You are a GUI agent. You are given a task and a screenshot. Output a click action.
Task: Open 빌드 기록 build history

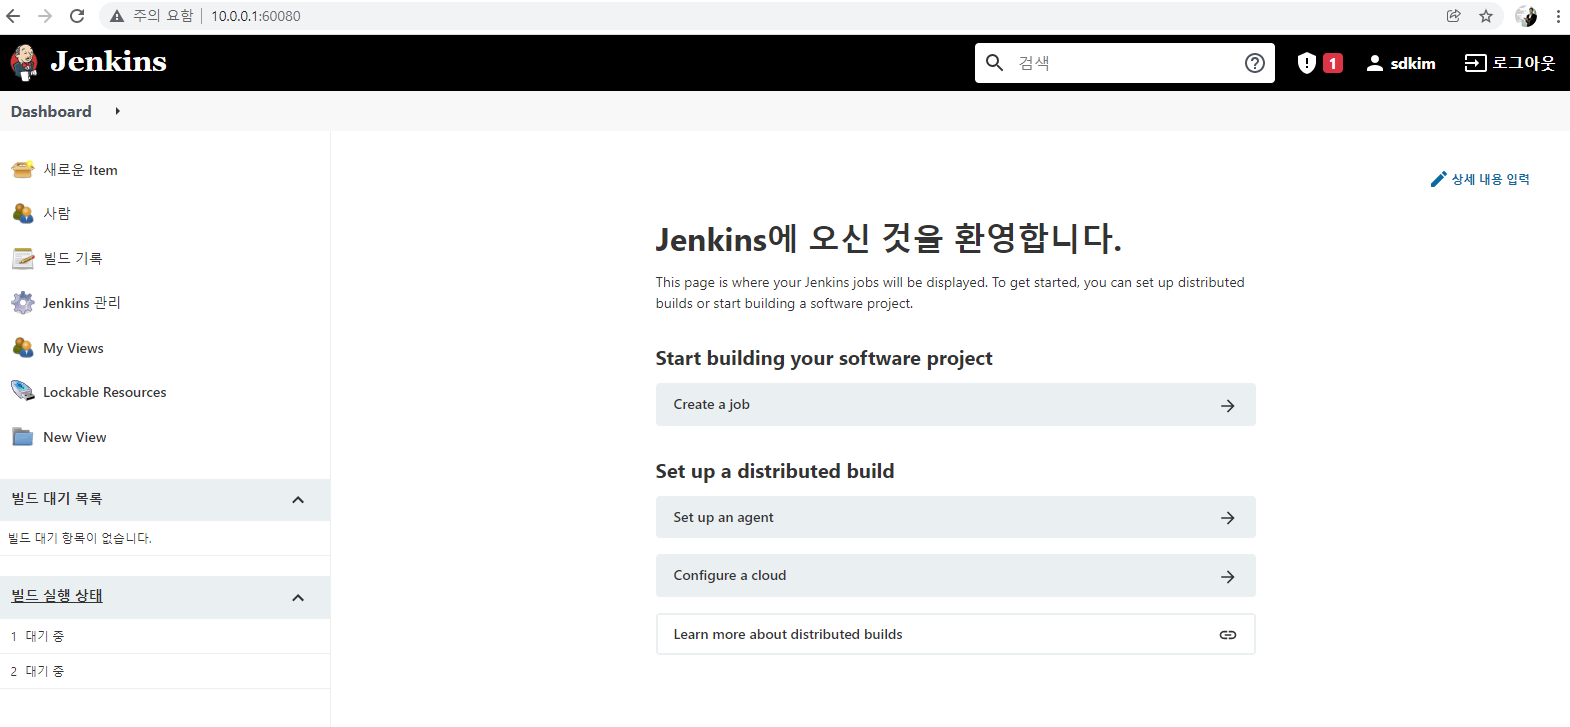pyautogui.click(x=73, y=258)
